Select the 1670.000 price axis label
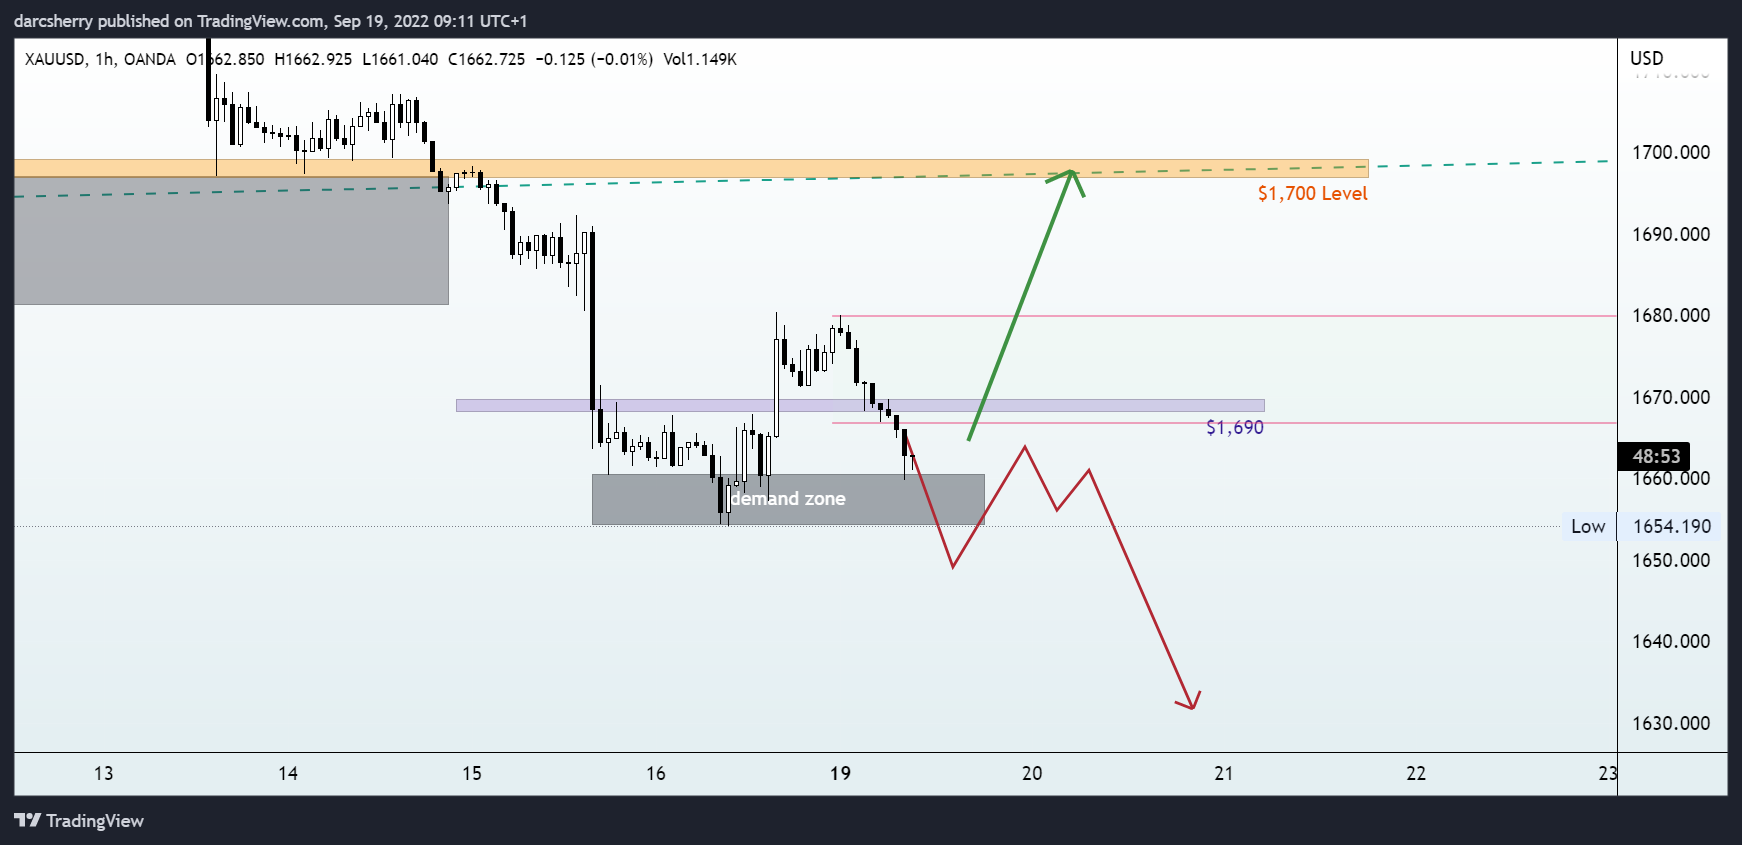Image resolution: width=1742 pixels, height=845 pixels. 1671,397
